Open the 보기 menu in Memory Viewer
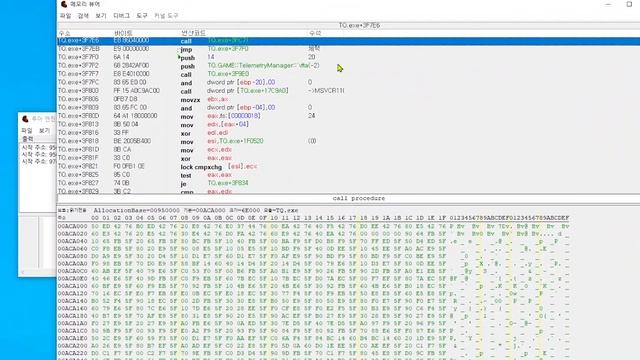Viewport: 640px width, 360px height. [101, 16]
